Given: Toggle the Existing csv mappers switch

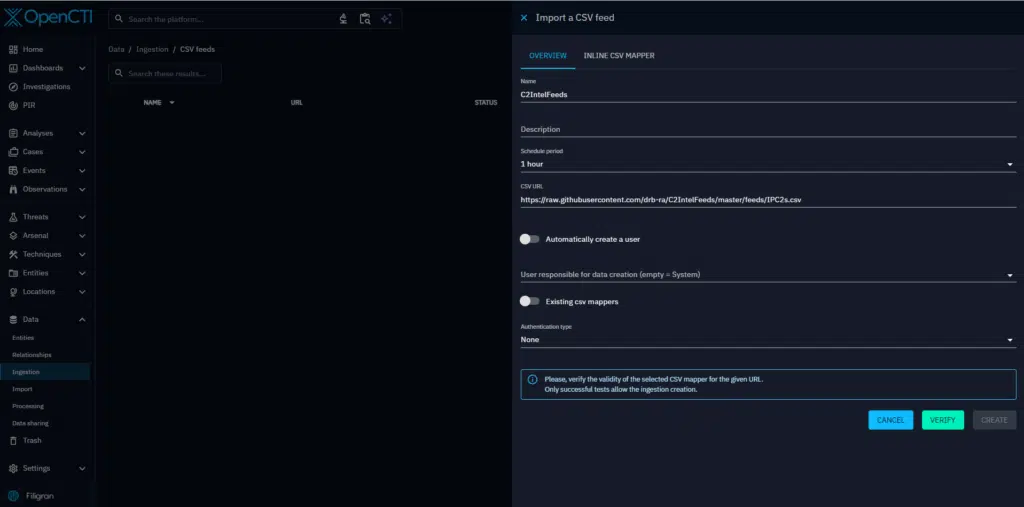Looking at the screenshot, I should point(529,301).
